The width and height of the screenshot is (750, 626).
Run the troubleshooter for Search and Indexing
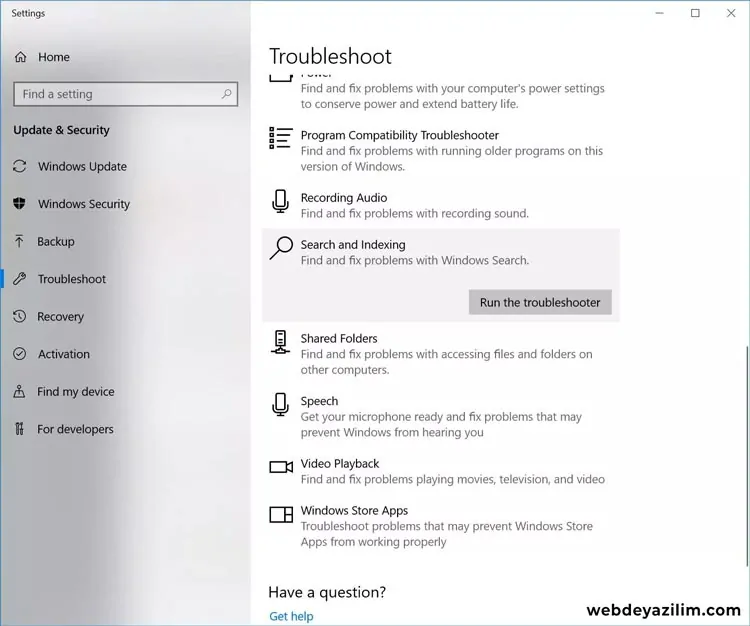pyautogui.click(x=540, y=302)
